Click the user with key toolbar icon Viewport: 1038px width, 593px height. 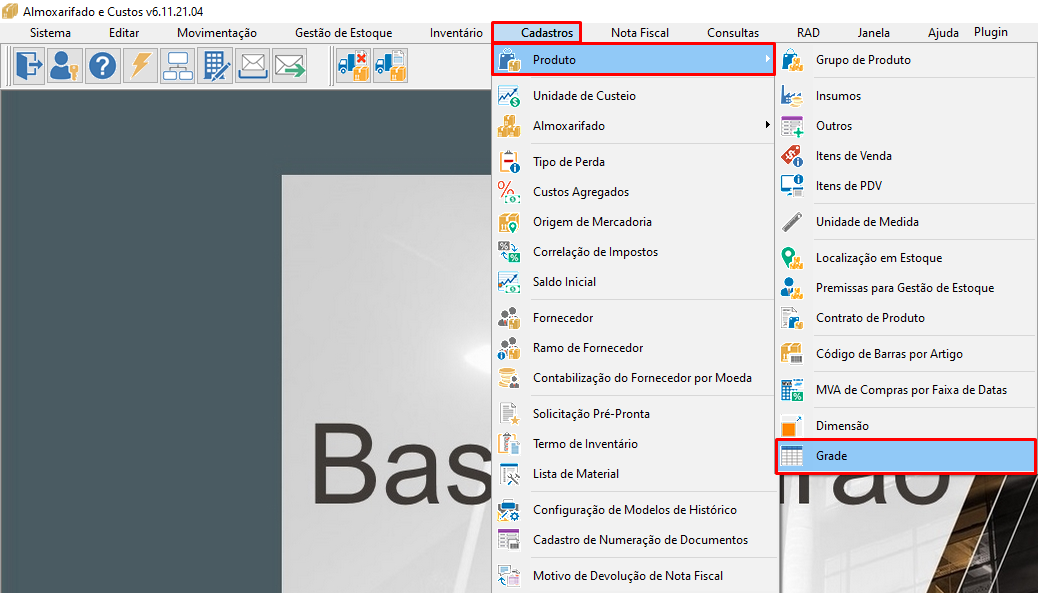65,66
